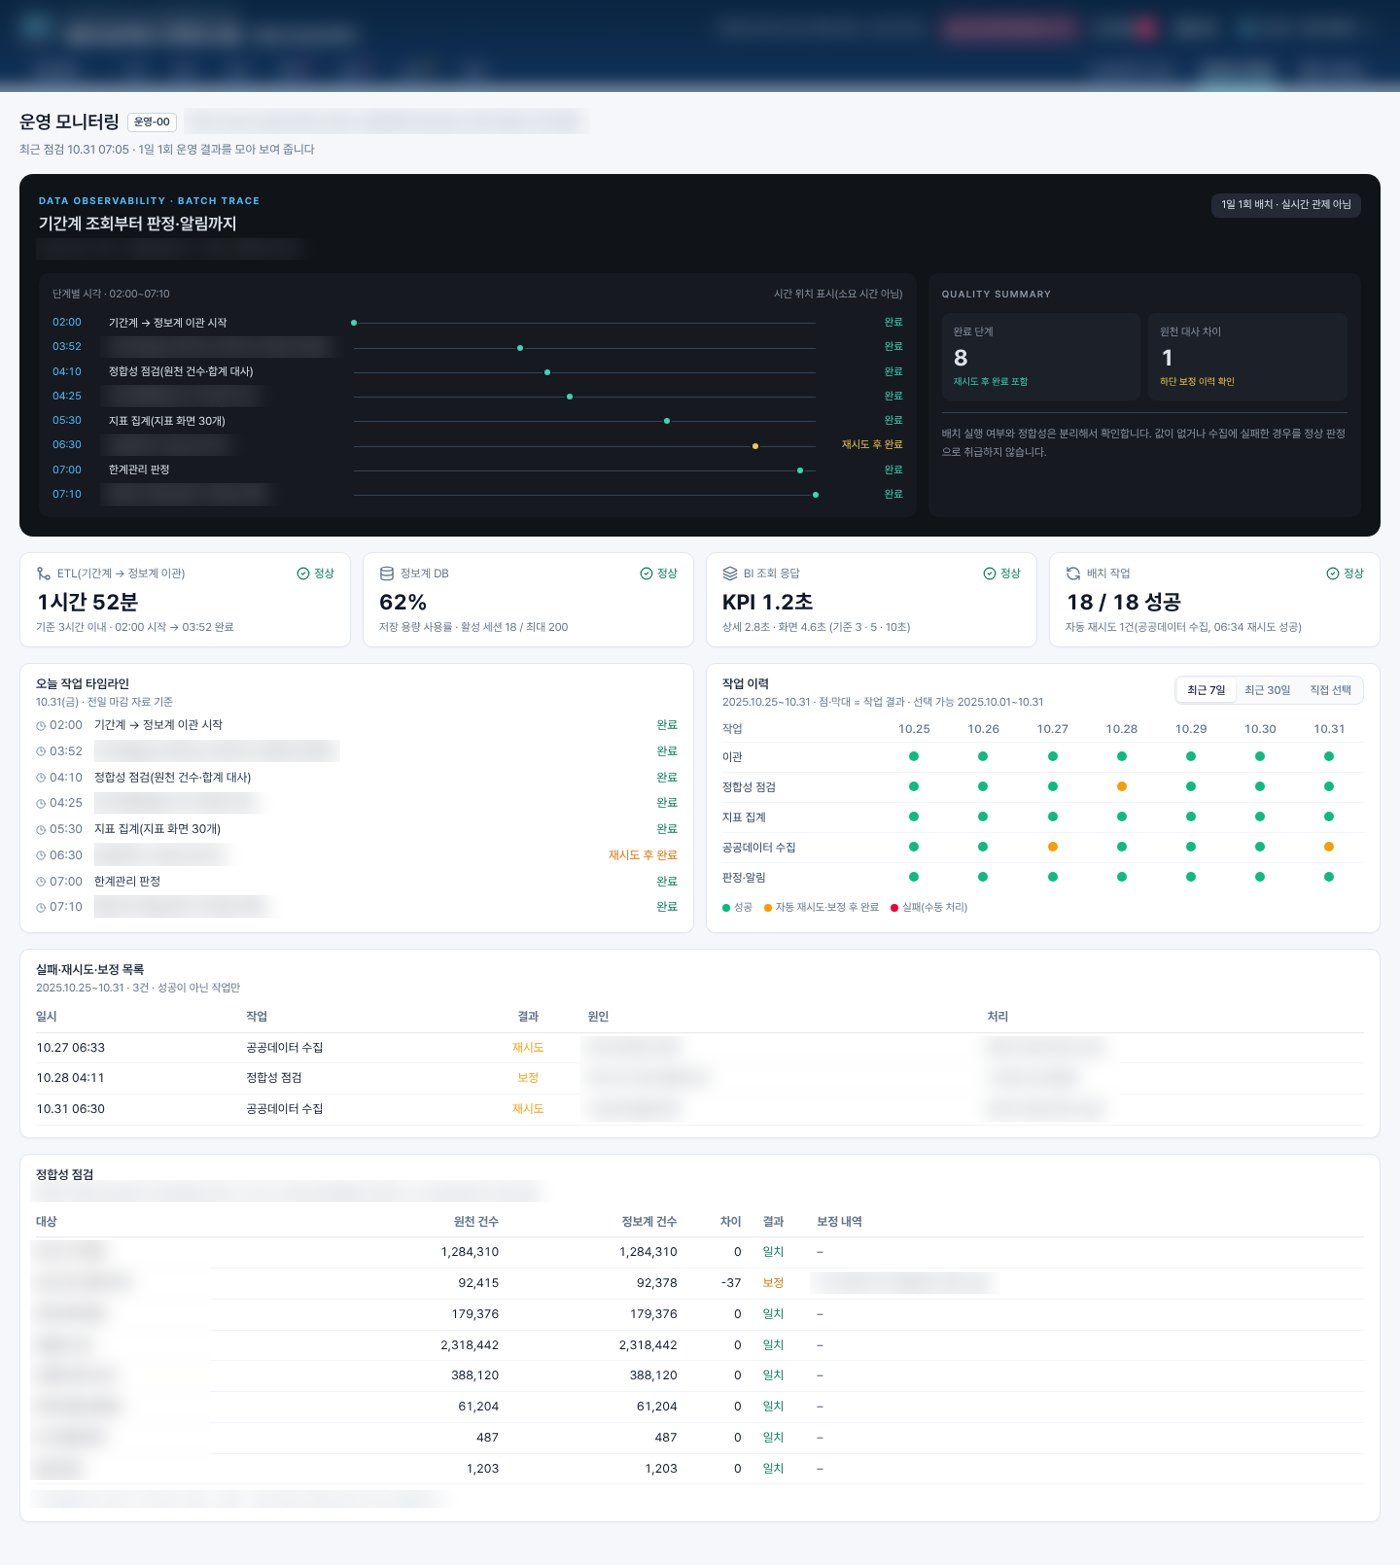Image resolution: width=1400 pixels, height=1565 pixels.
Task: Click the BI 조회 응답 layers icon
Action: (x=729, y=574)
